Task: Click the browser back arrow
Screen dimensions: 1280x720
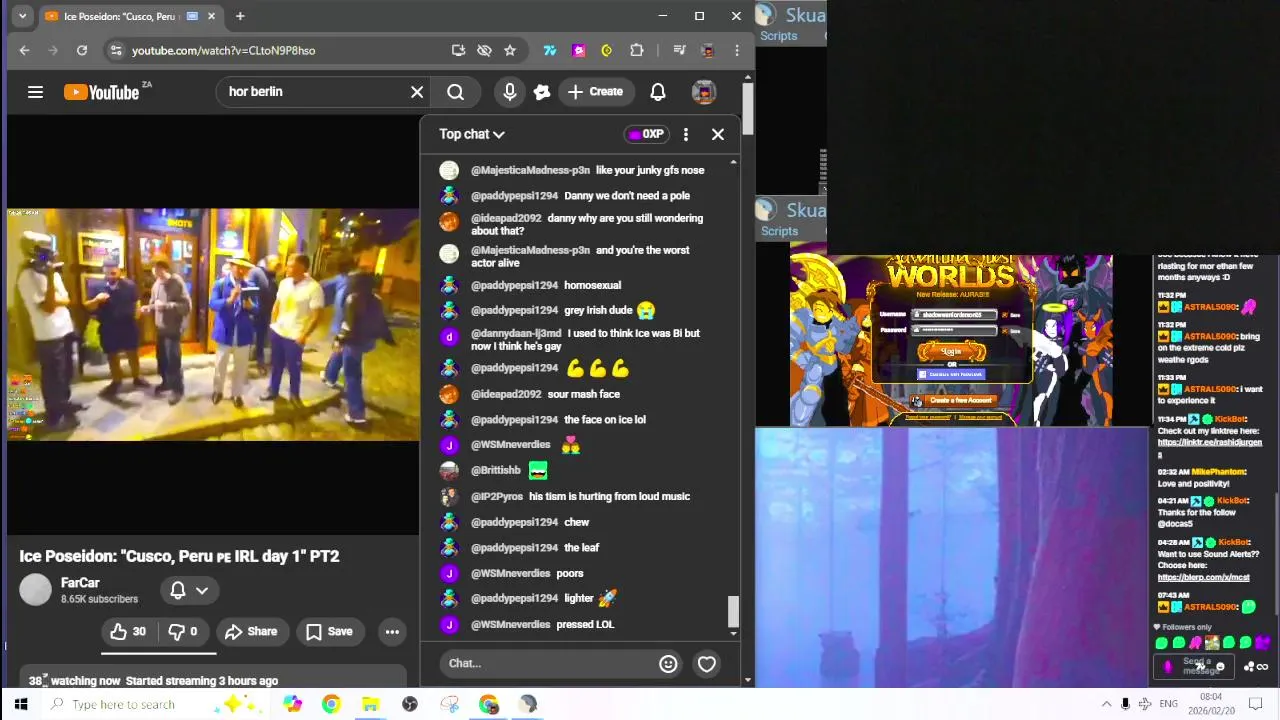Action: point(24,50)
